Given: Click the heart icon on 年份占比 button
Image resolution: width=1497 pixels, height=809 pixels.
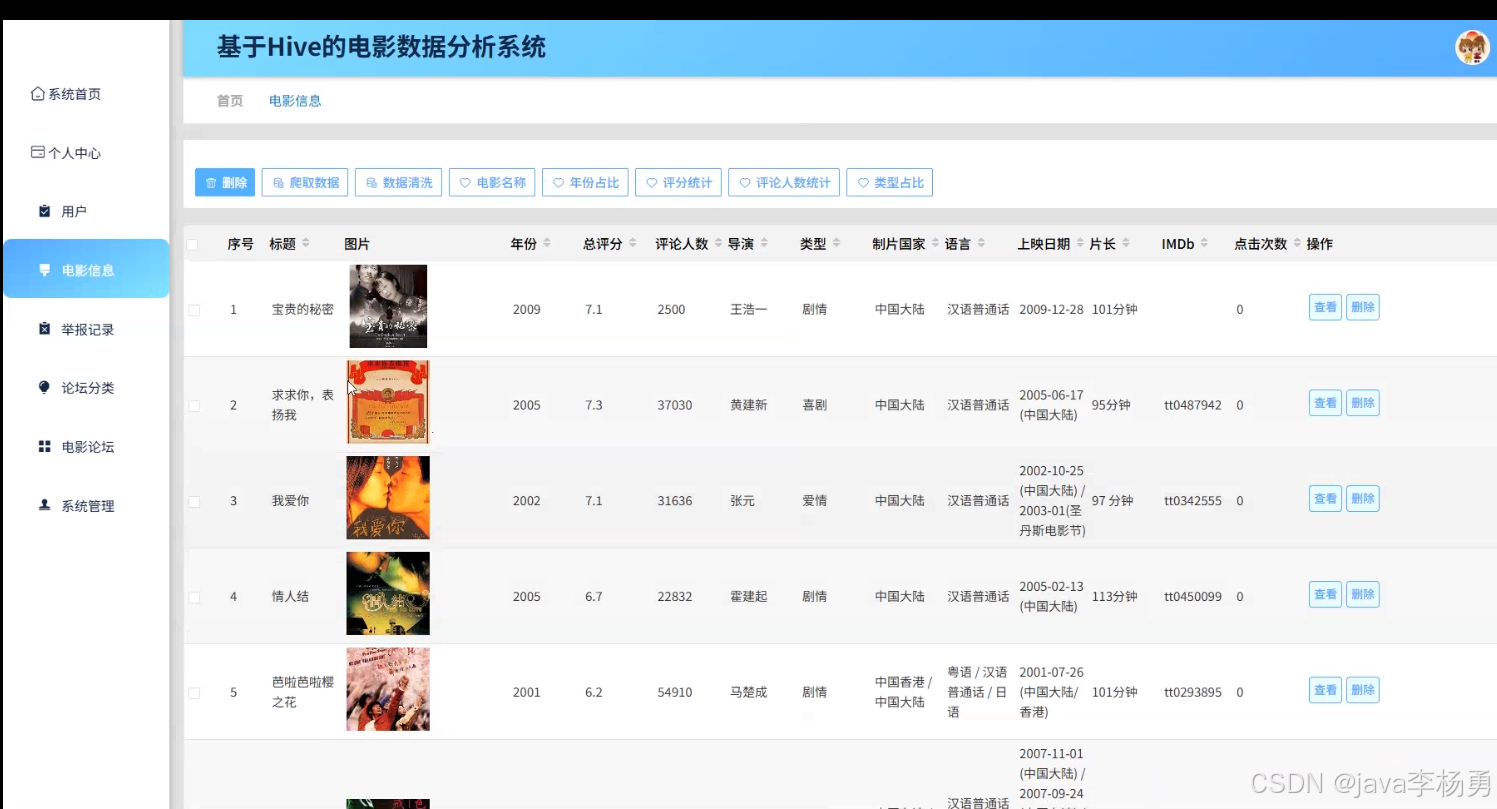Looking at the screenshot, I should click(x=558, y=183).
